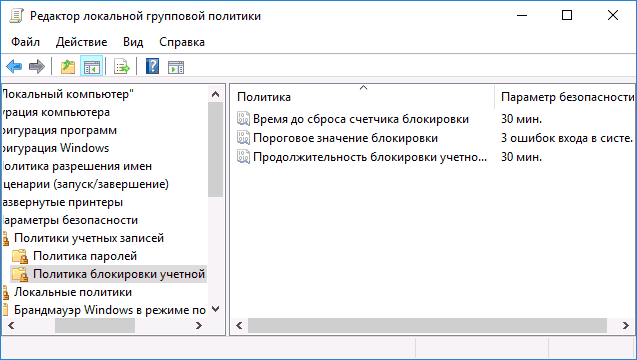Click the Политика блокировки учетной folder icon

pos(20,274)
